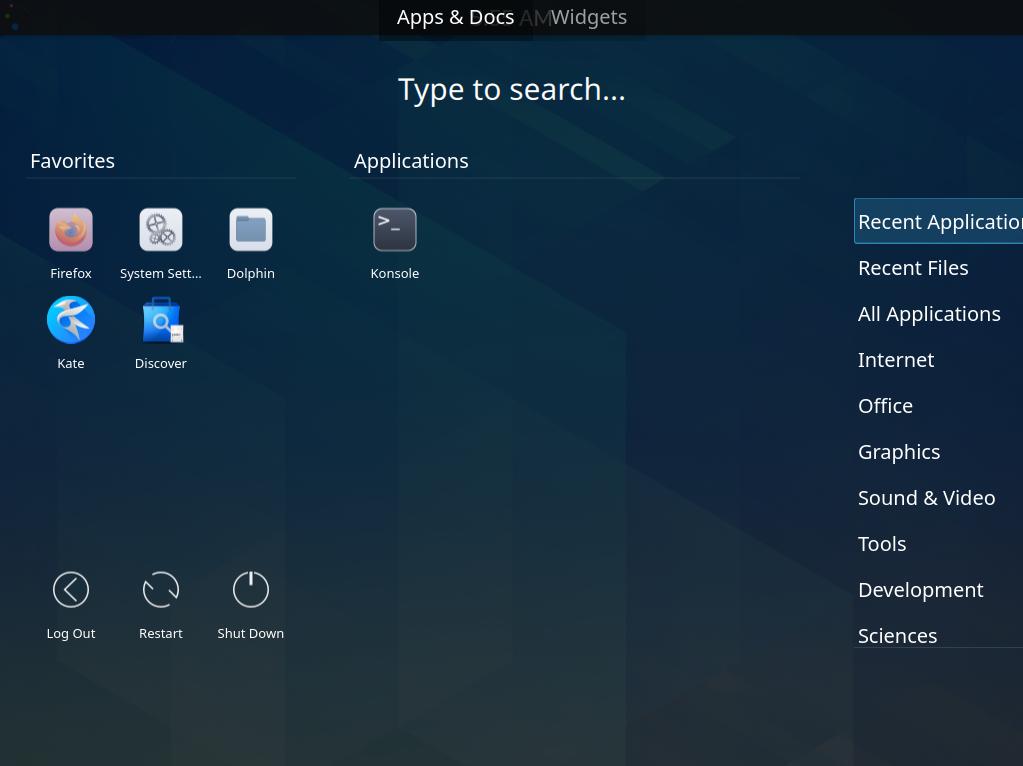Click the Restart icon
1023x766 pixels.
click(x=160, y=589)
